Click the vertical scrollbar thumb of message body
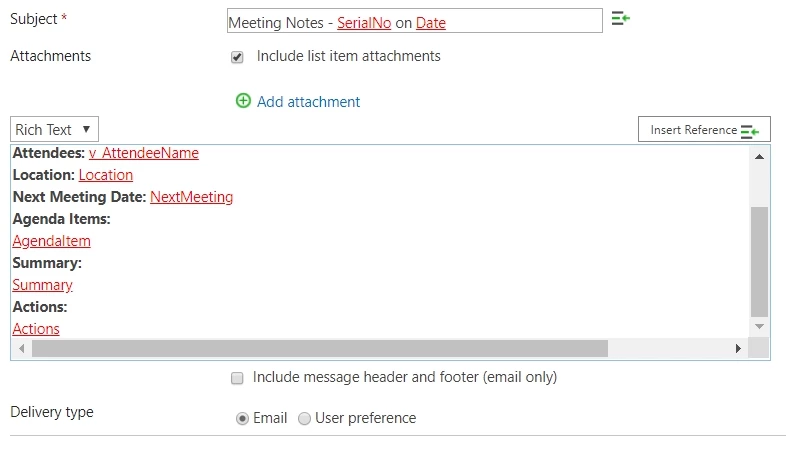 [x=759, y=262]
